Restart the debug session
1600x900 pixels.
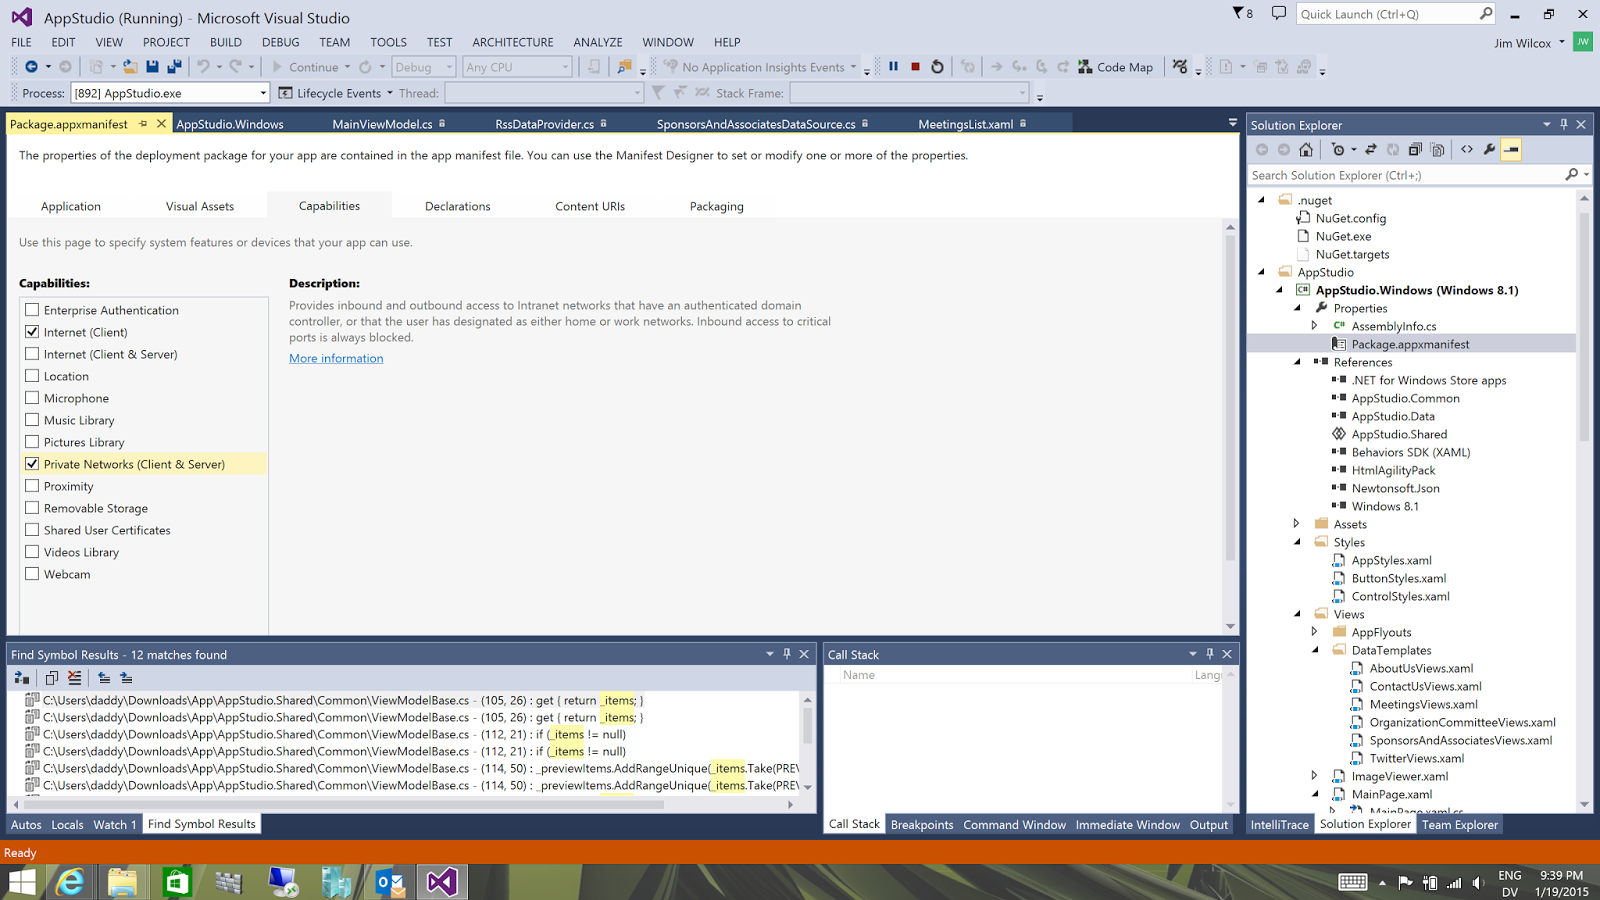pyautogui.click(x=937, y=67)
